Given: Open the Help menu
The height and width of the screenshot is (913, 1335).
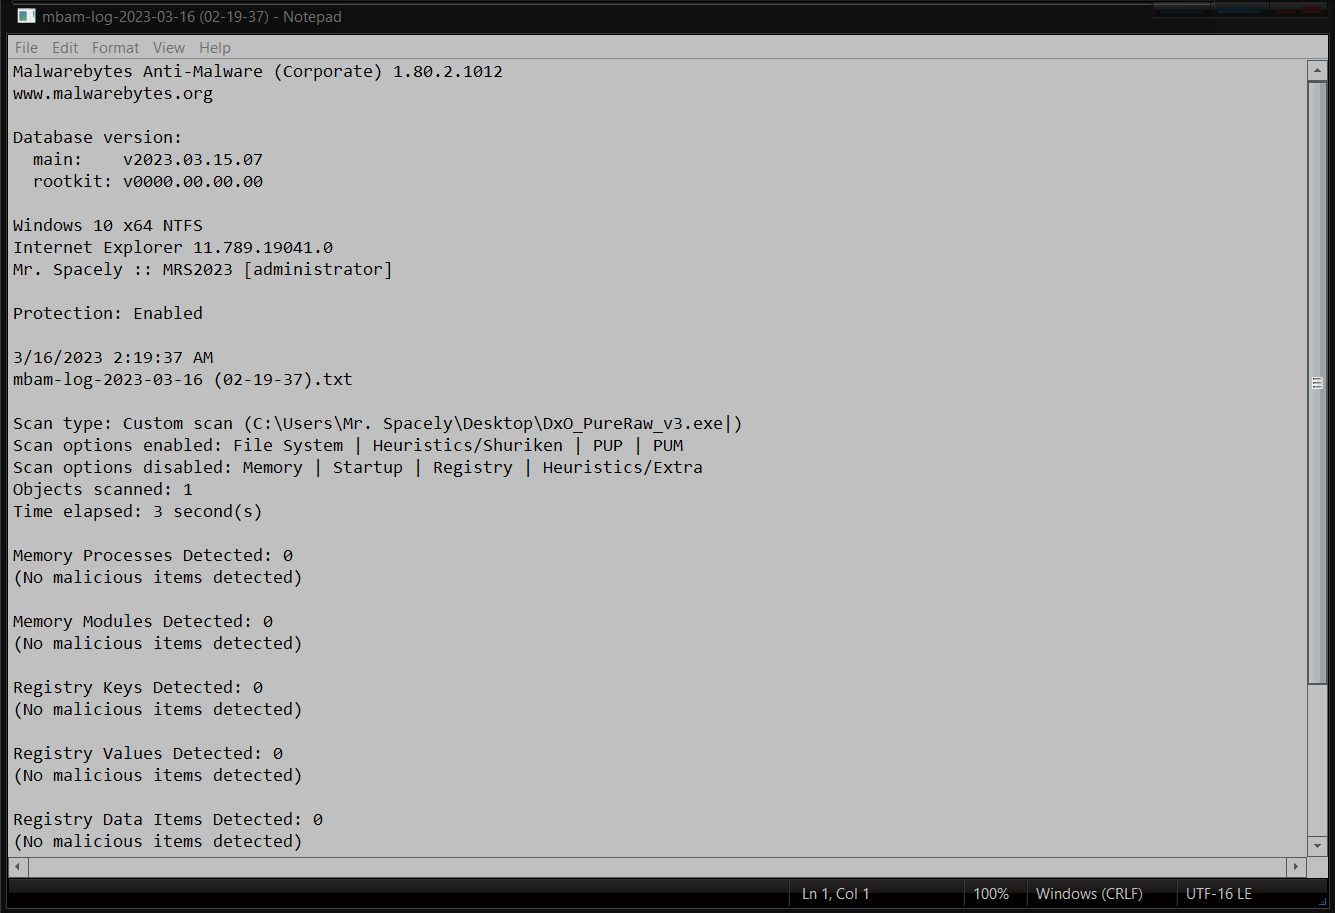Looking at the screenshot, I should [215, 48].
